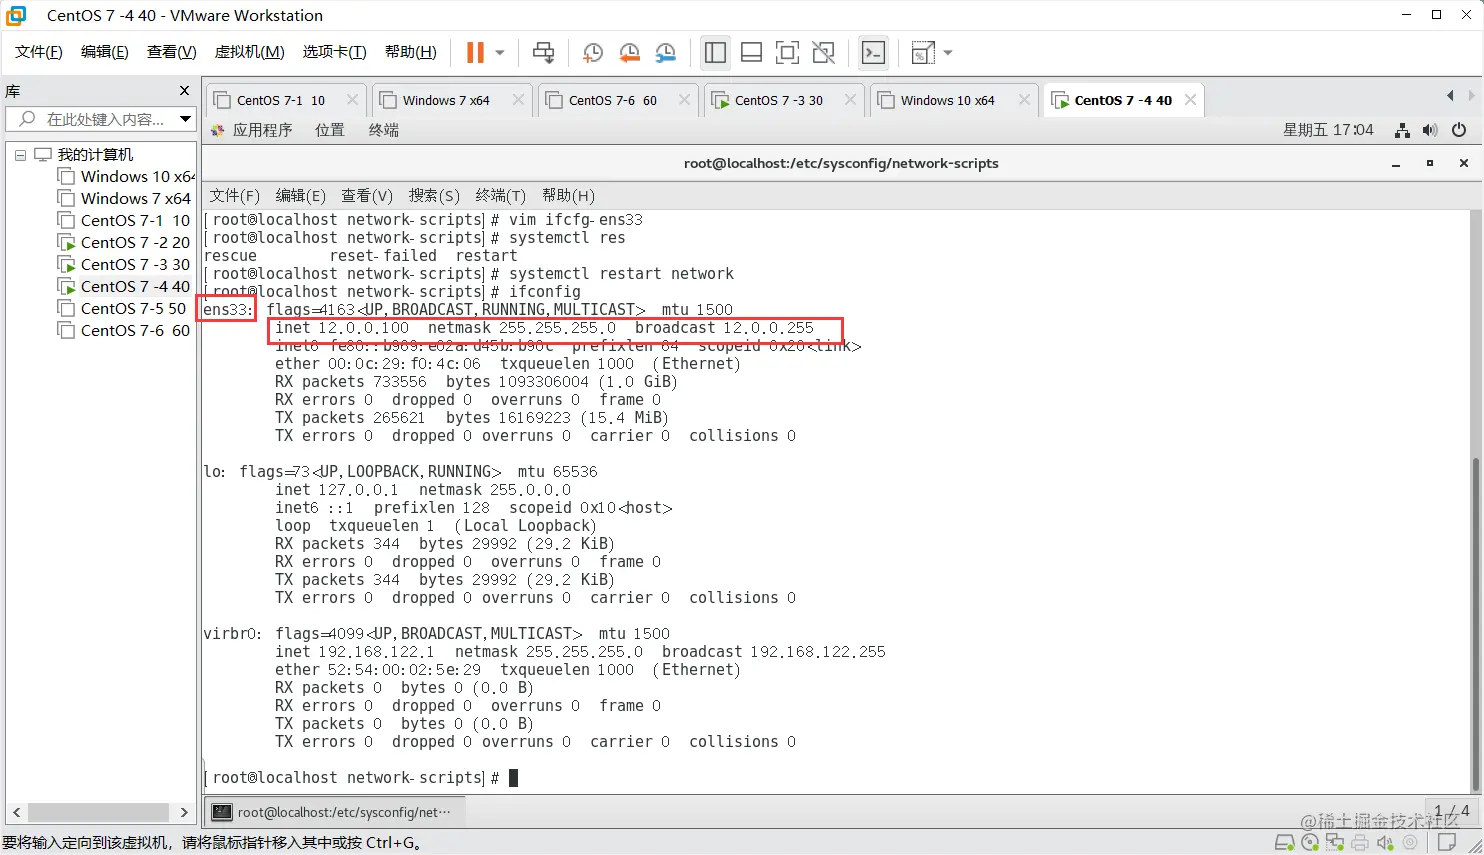The image size is (1484, 855).
Task: Select Windows 10 x64 in the library
Action: (x=126, y=177)
